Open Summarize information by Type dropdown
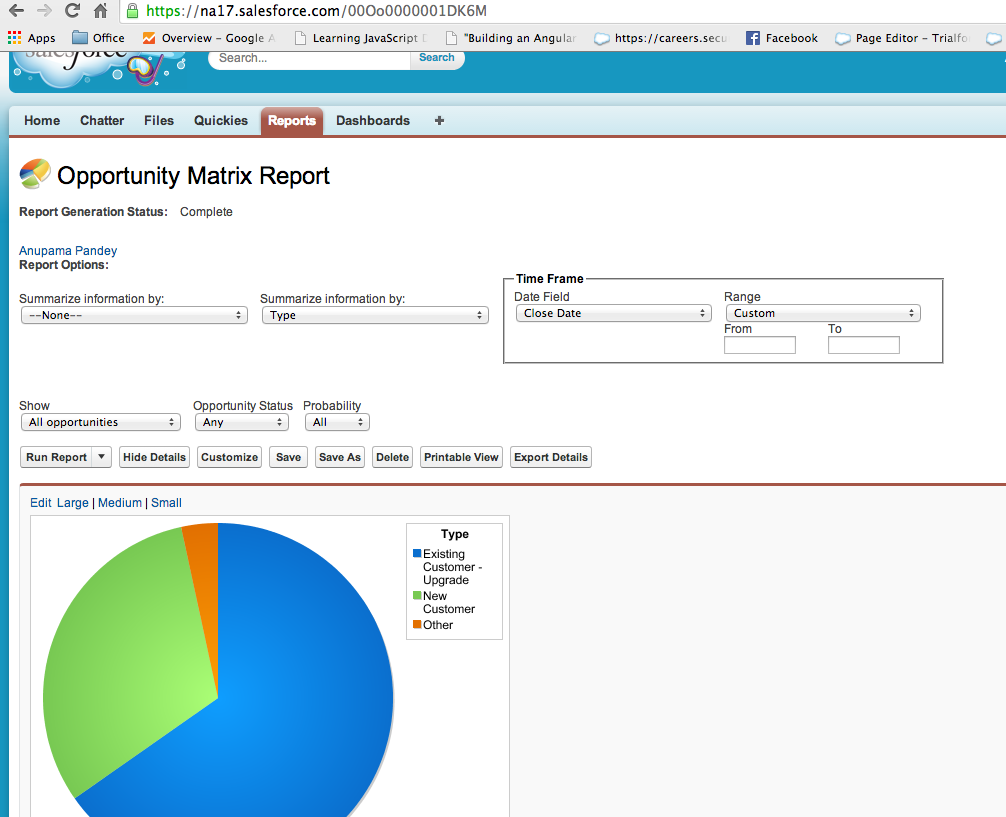The image size is (1006, 817). [x=375, y=315]
